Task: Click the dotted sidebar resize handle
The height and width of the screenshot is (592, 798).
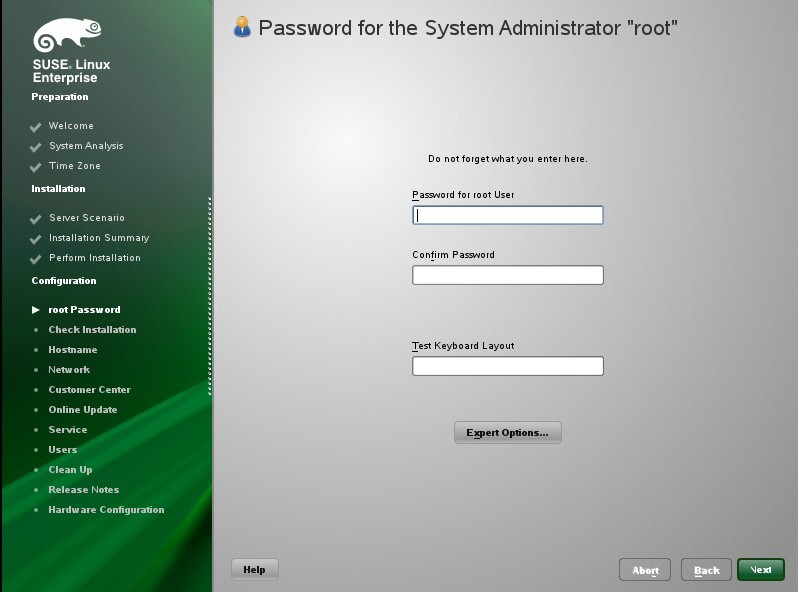Action: pos(210,296)
